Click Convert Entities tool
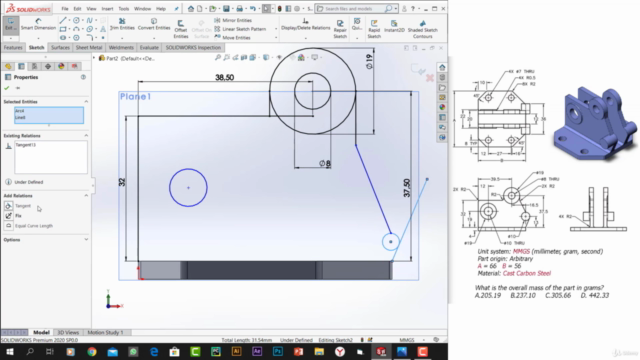The image size is (640, 360). click(x=154, y=24)
